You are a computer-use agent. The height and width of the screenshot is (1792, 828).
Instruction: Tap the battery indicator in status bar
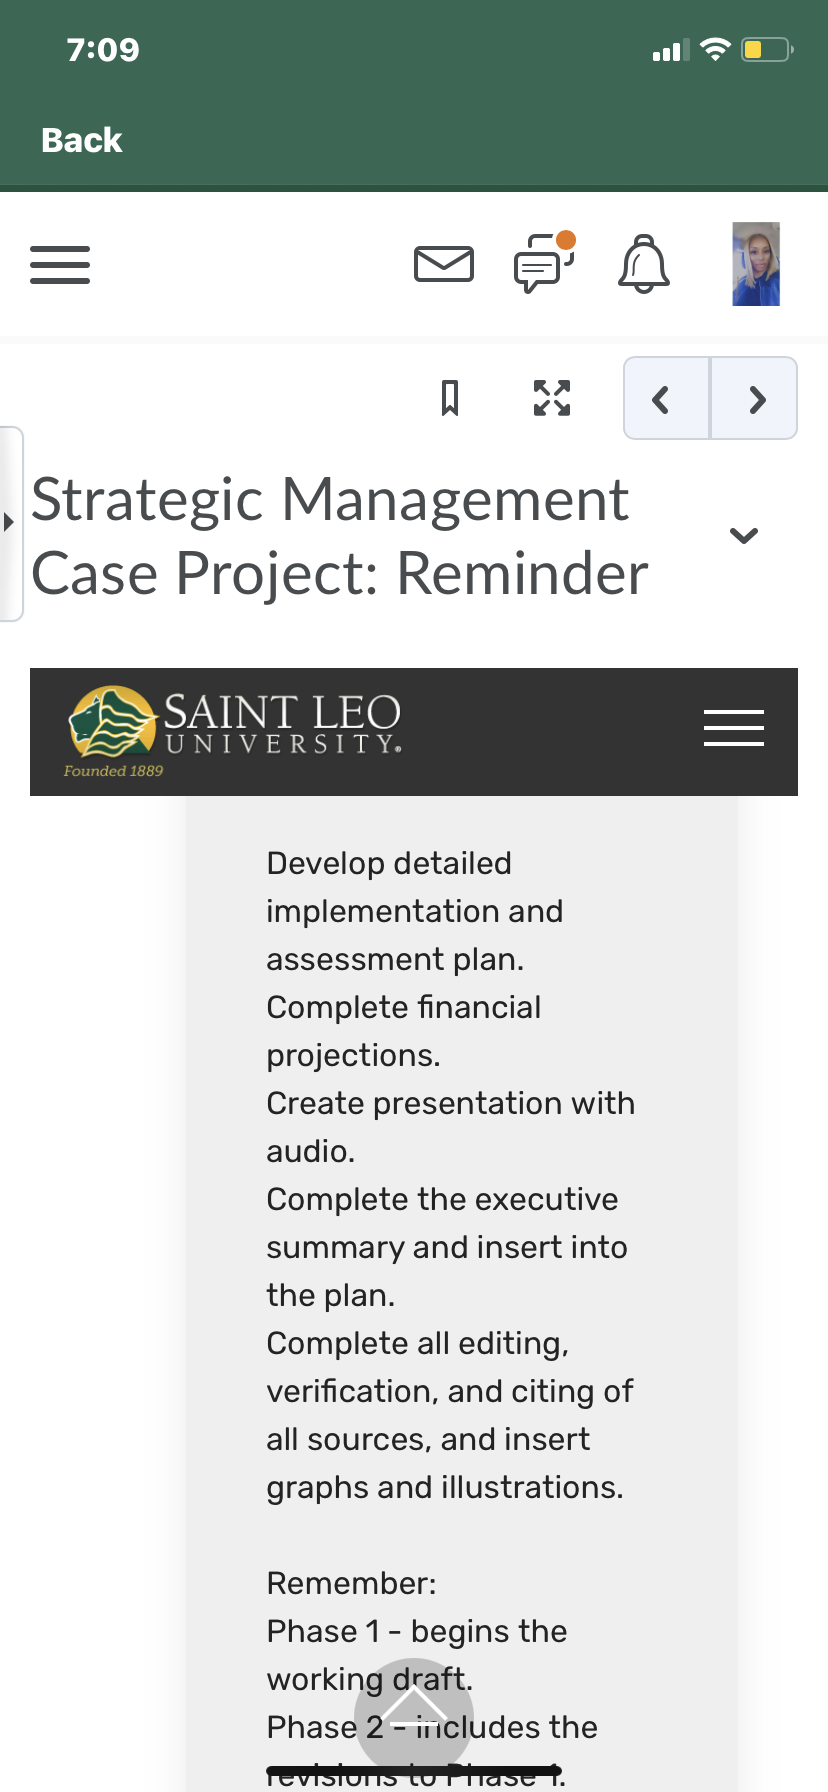[767, 49]
